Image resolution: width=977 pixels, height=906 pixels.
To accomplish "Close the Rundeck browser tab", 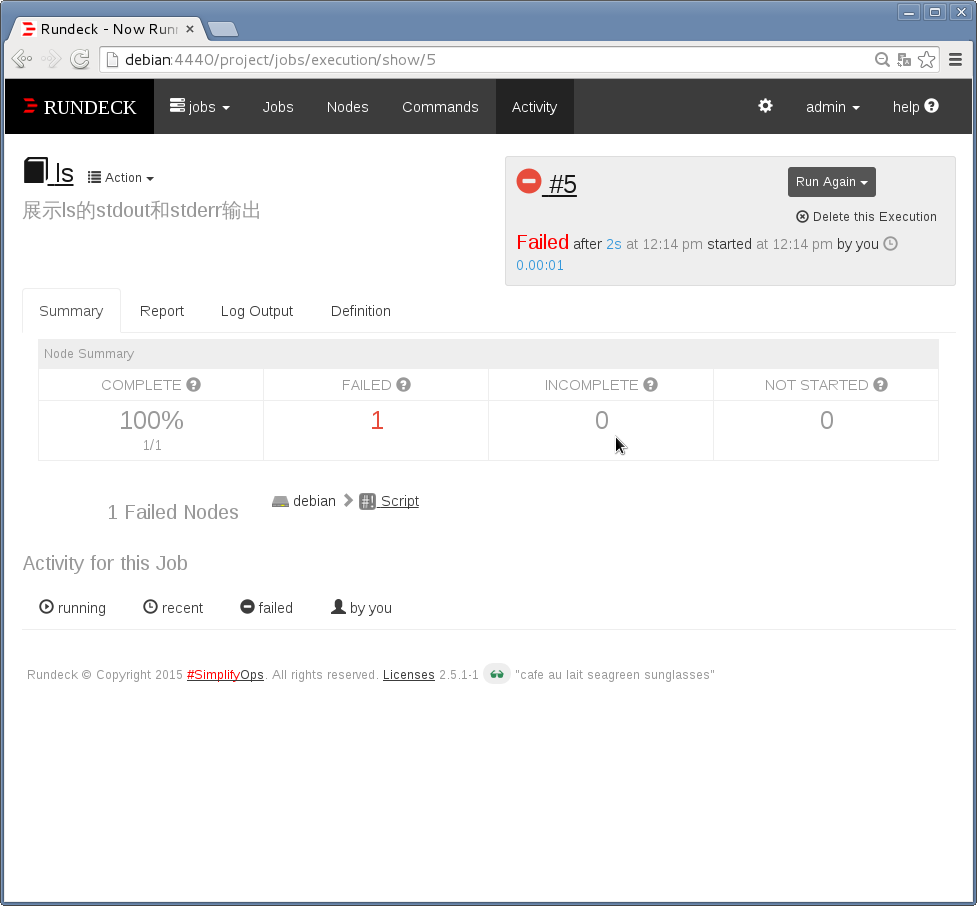I will pos(190,29).
